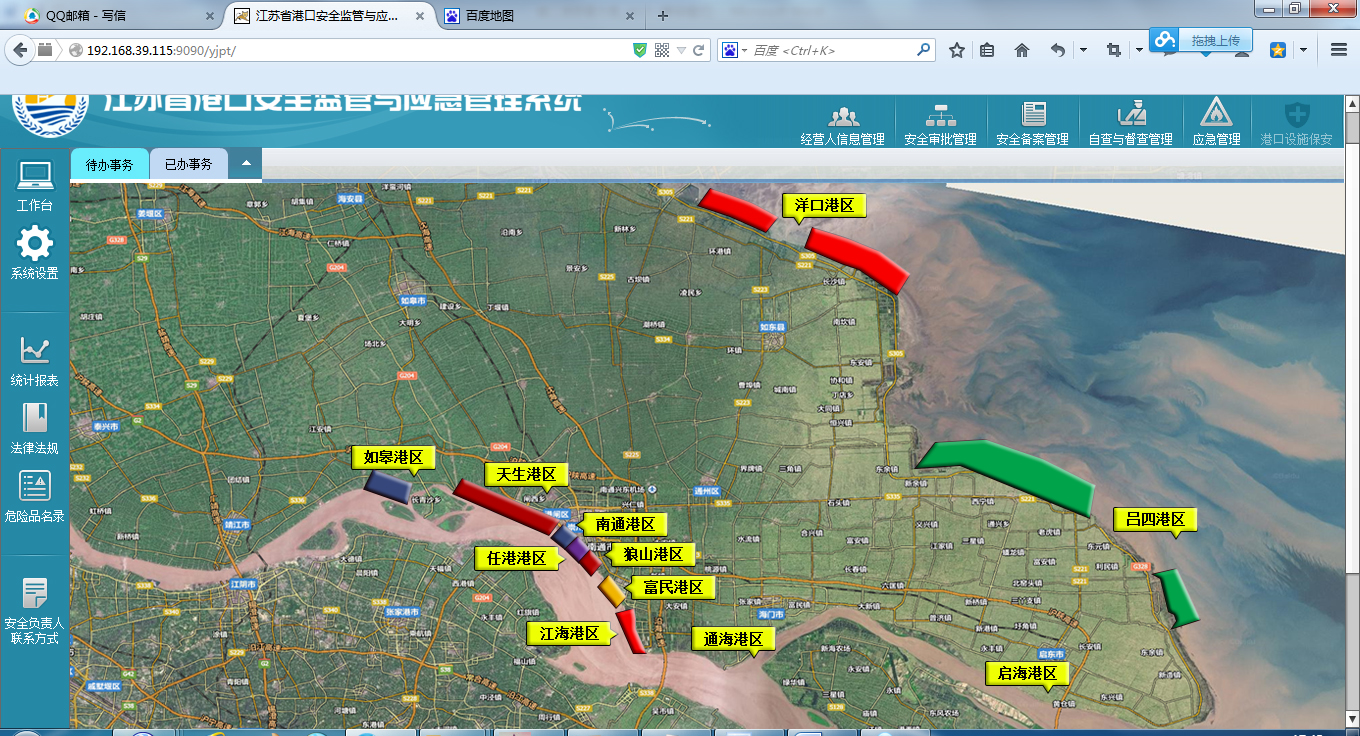Open 安全负责人联系方式 in the sidebar
This screenshot has width=1360, height=736.
[35, 610]
